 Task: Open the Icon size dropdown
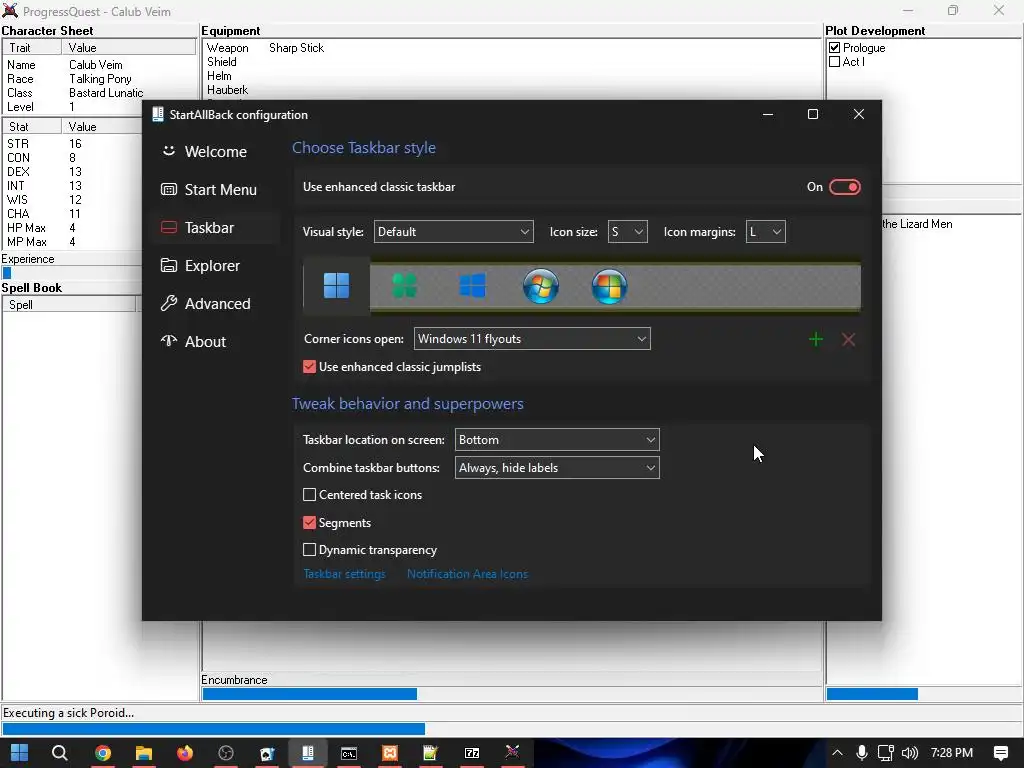point(627,232)
